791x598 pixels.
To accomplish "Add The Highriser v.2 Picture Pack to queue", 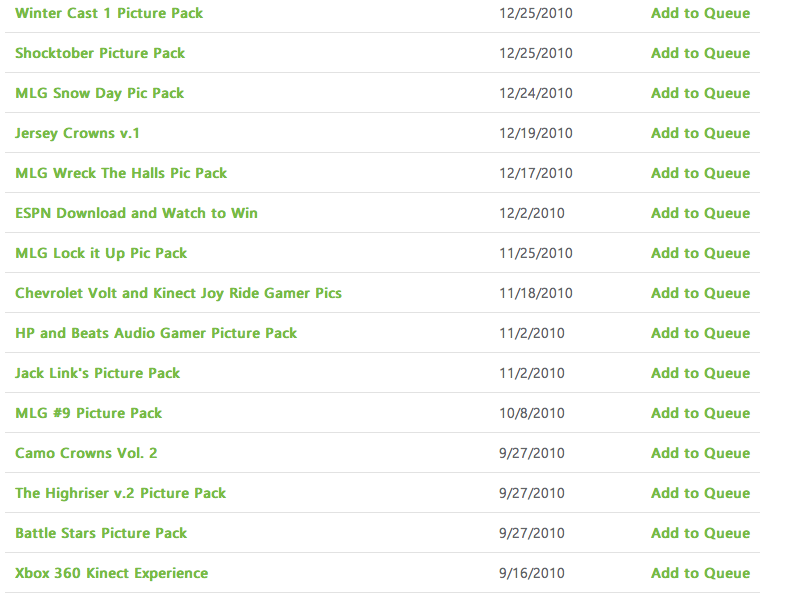I will click(x=700, y=493).
